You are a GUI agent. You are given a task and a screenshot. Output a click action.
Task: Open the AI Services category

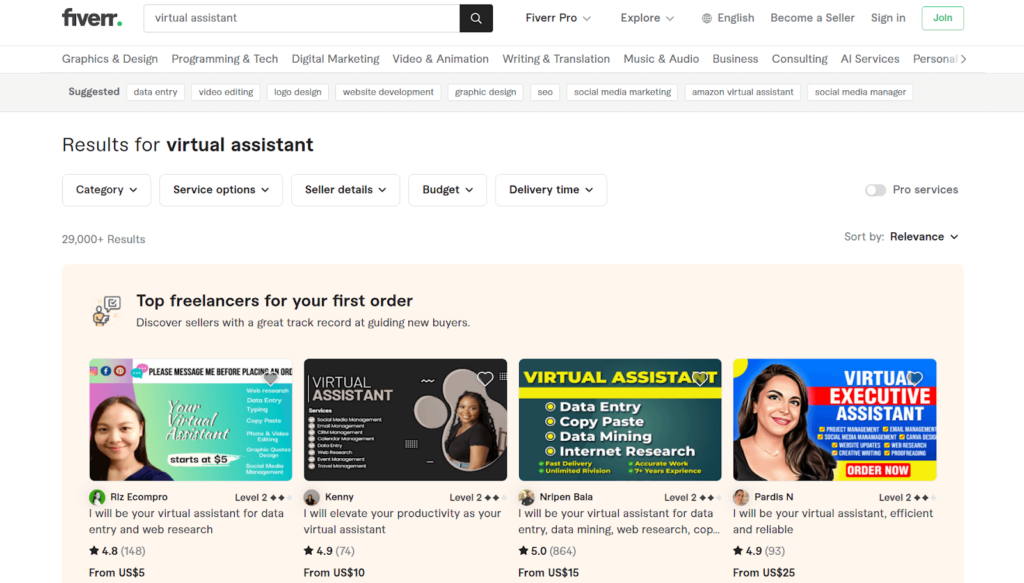(870, 59)
